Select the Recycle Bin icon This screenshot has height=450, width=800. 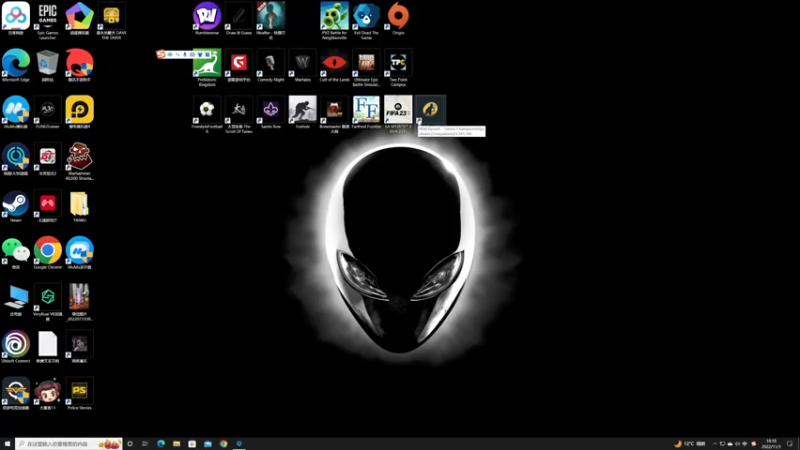tap(47, 65)
